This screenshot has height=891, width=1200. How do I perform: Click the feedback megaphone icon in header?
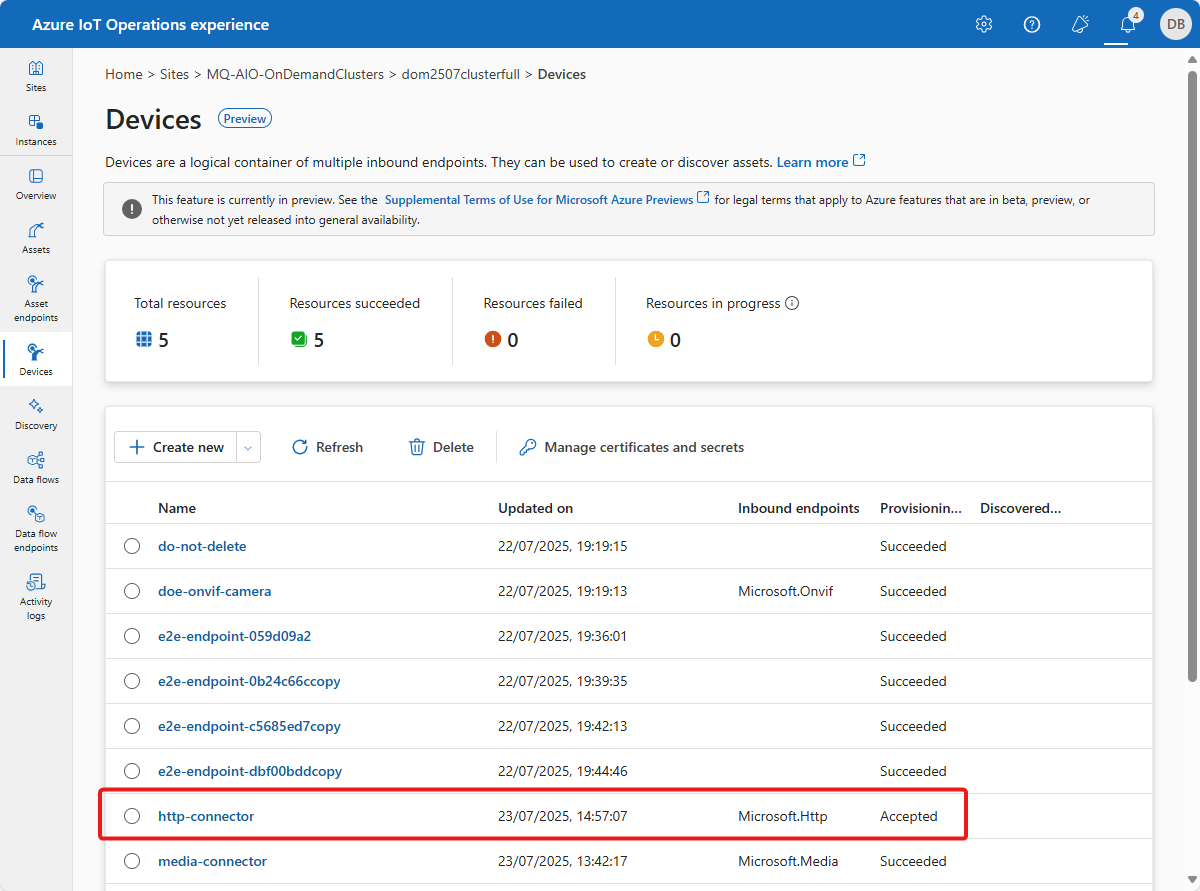(x=1080, y=24)
